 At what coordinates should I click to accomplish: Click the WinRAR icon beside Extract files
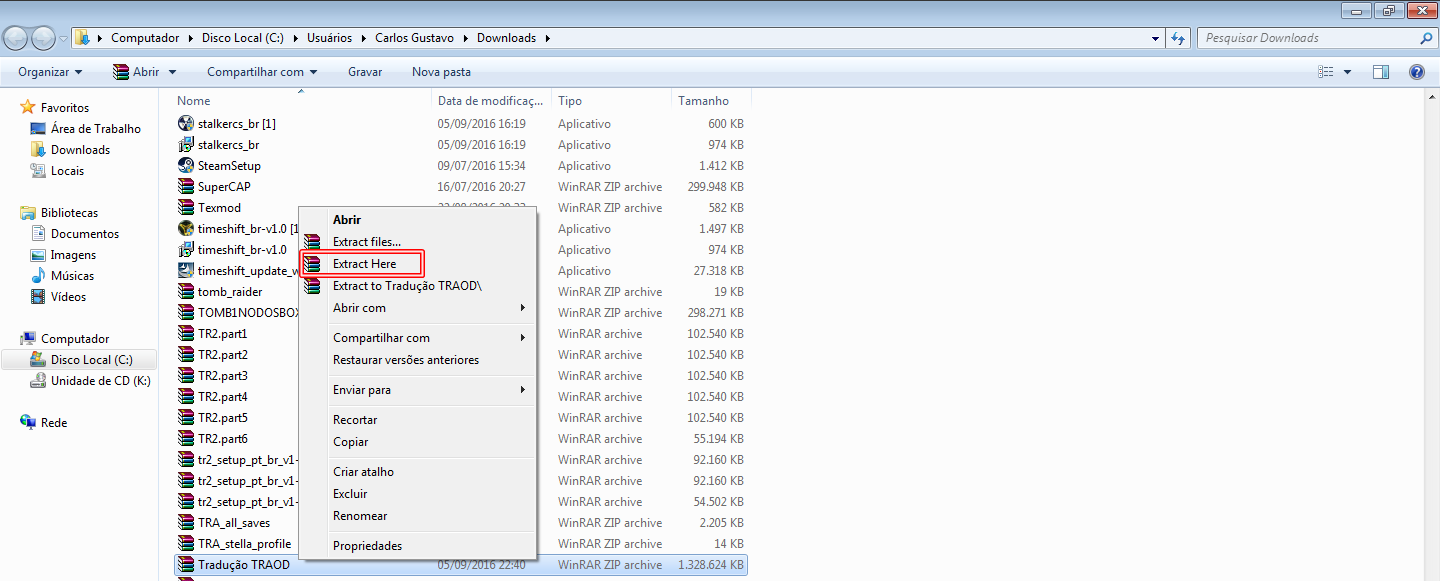click(x=313, y=242)
